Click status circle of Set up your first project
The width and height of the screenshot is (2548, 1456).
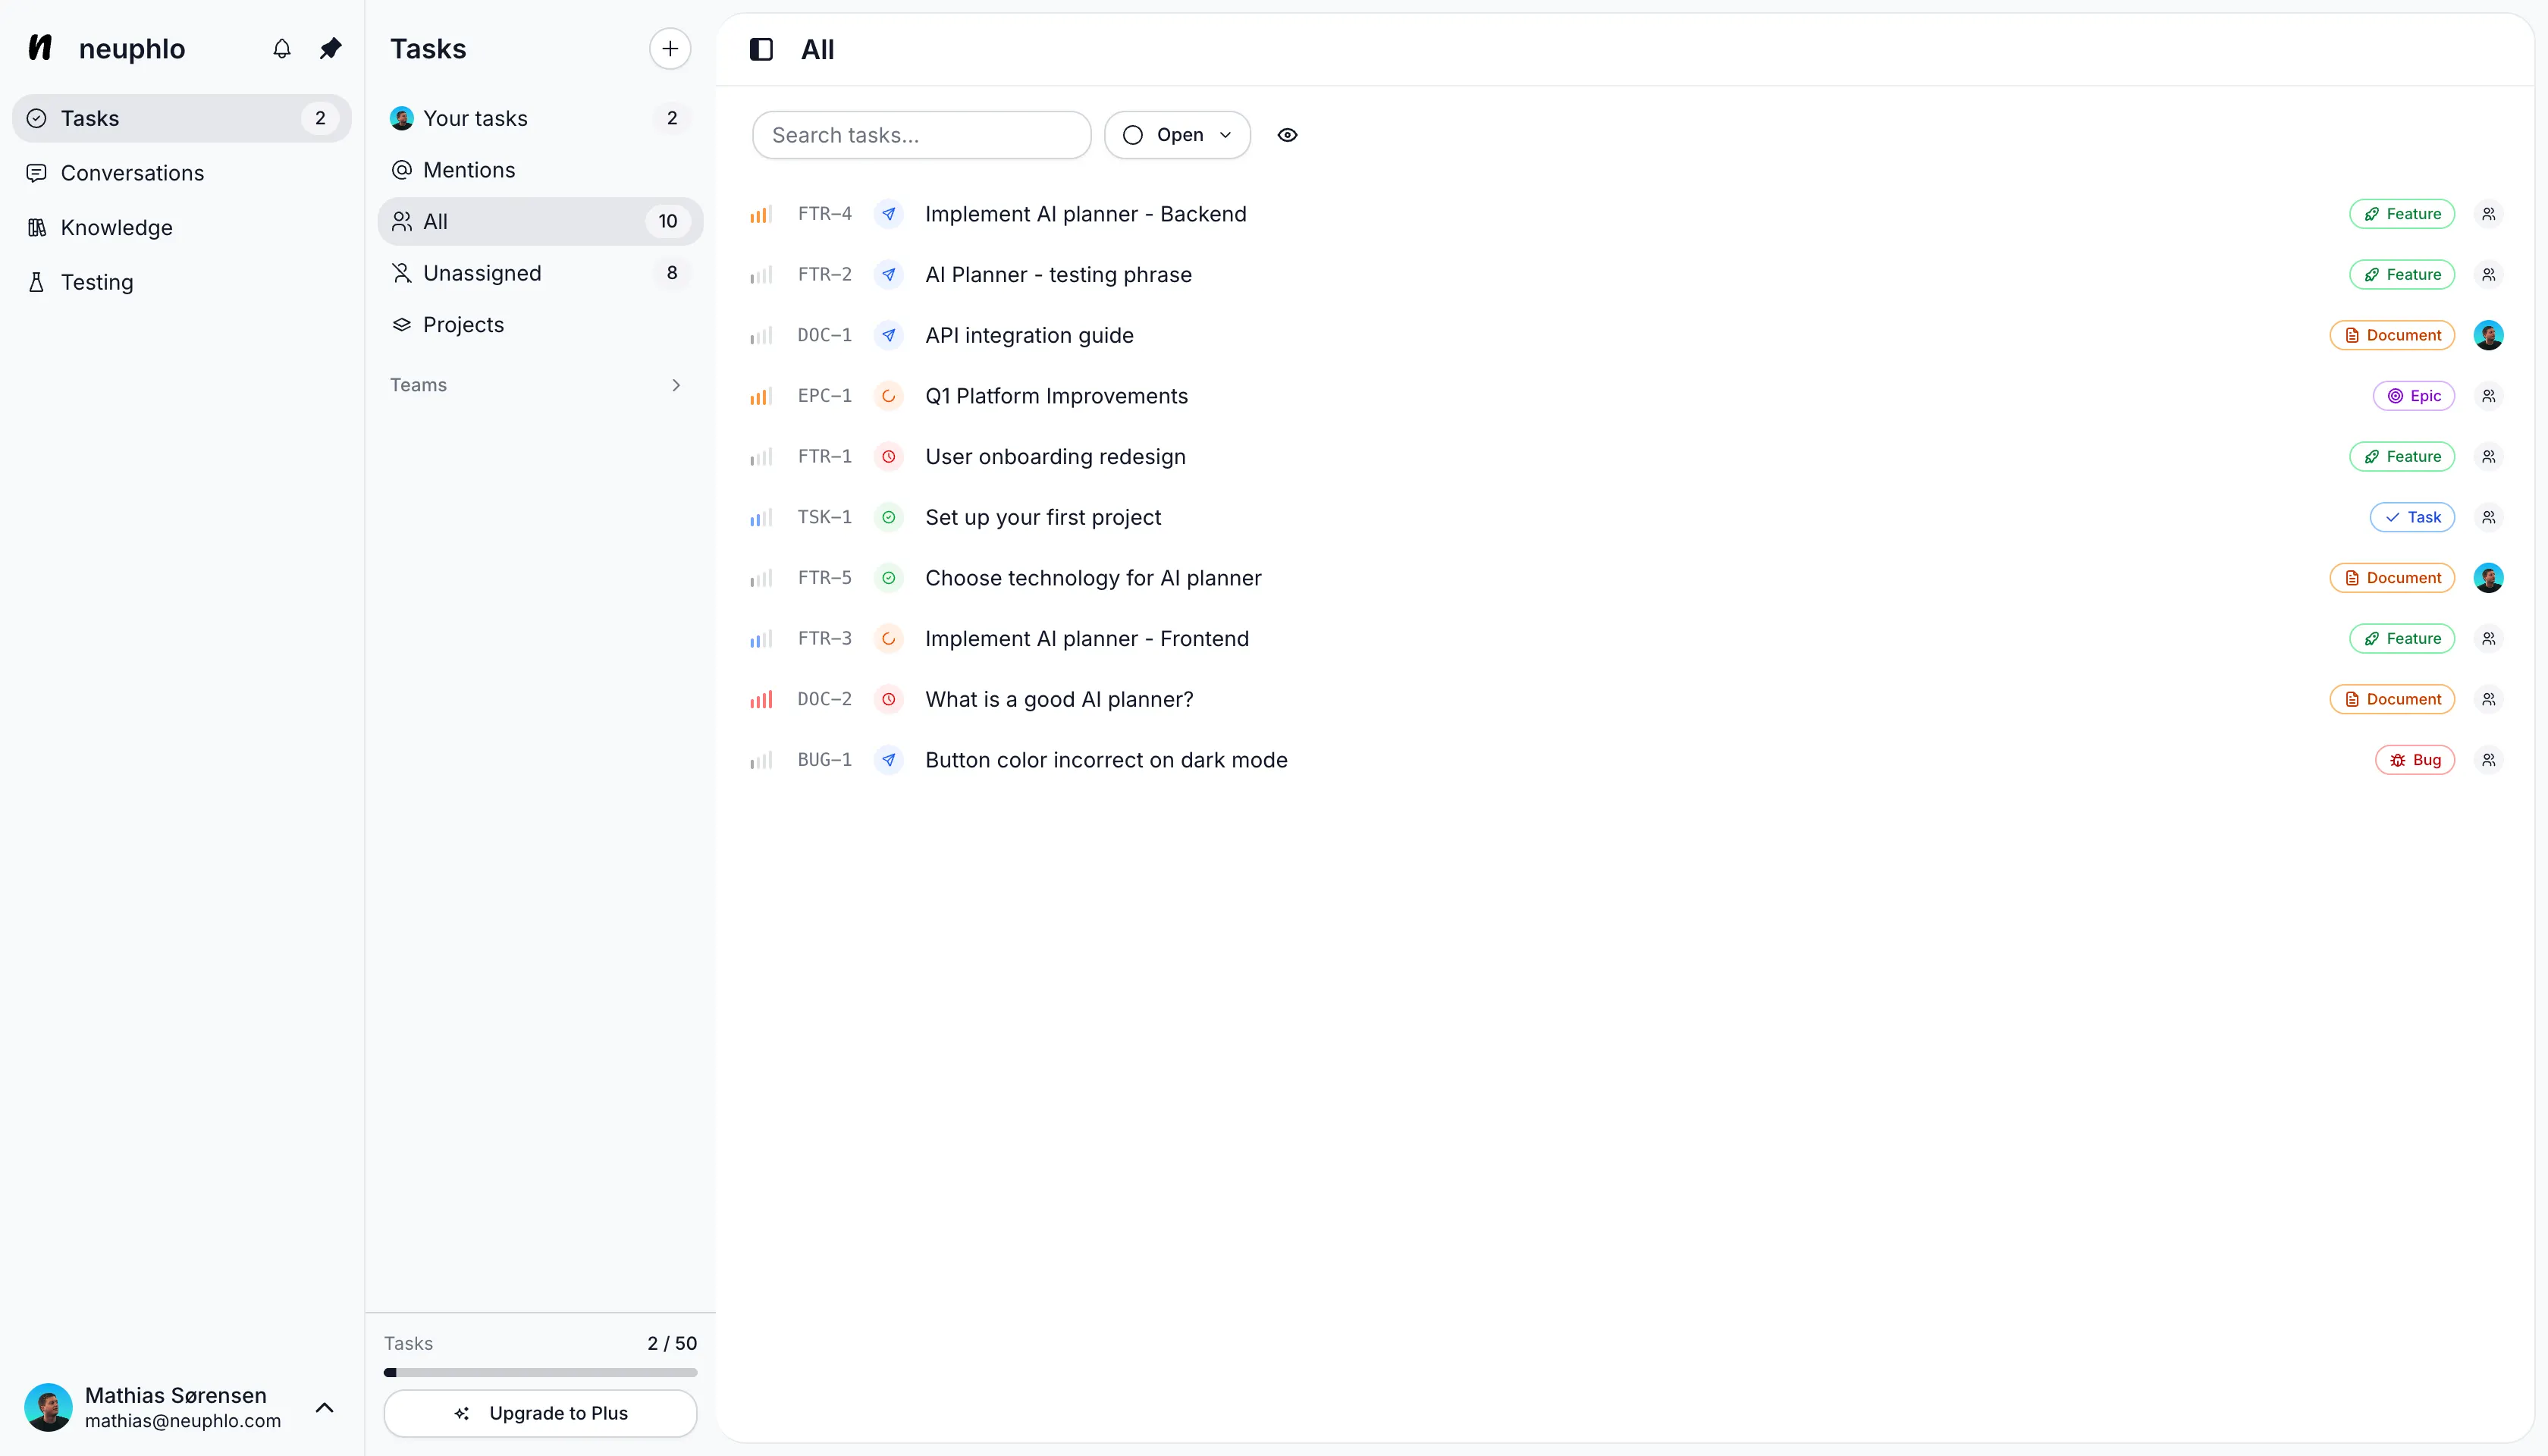click(x=888, y=517)
